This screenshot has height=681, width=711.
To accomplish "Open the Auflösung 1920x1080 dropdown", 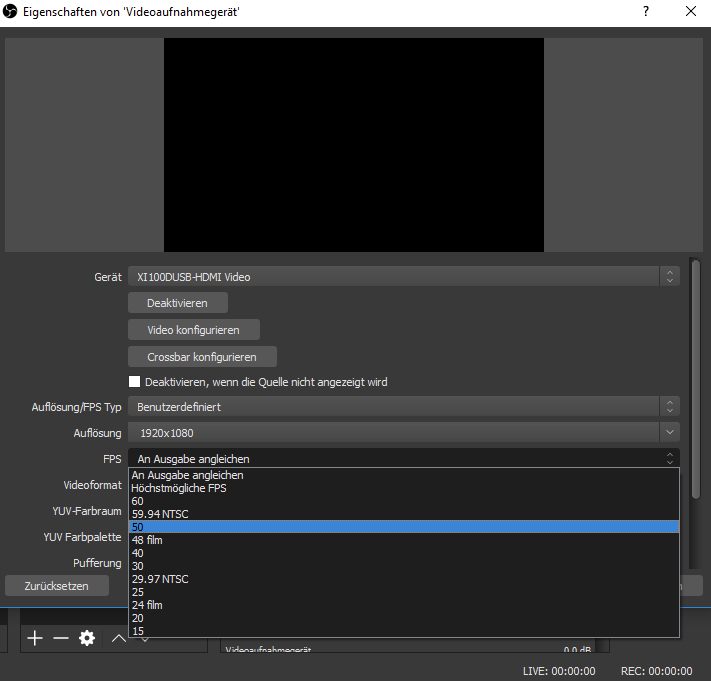I will point(403,433).
